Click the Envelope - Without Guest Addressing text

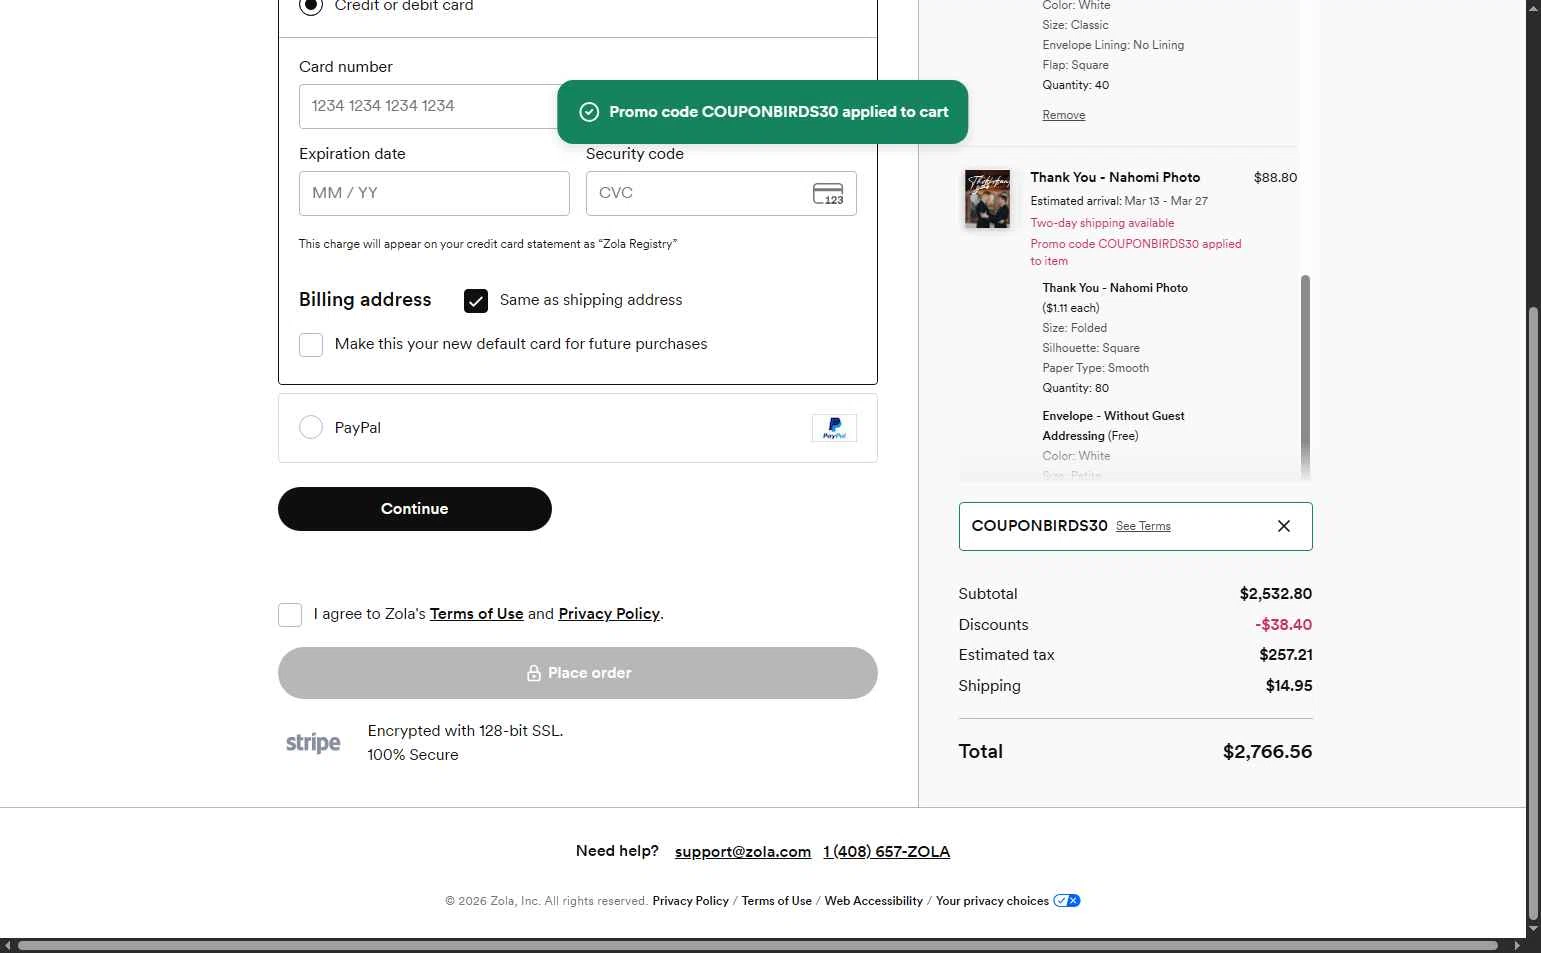1113,426
